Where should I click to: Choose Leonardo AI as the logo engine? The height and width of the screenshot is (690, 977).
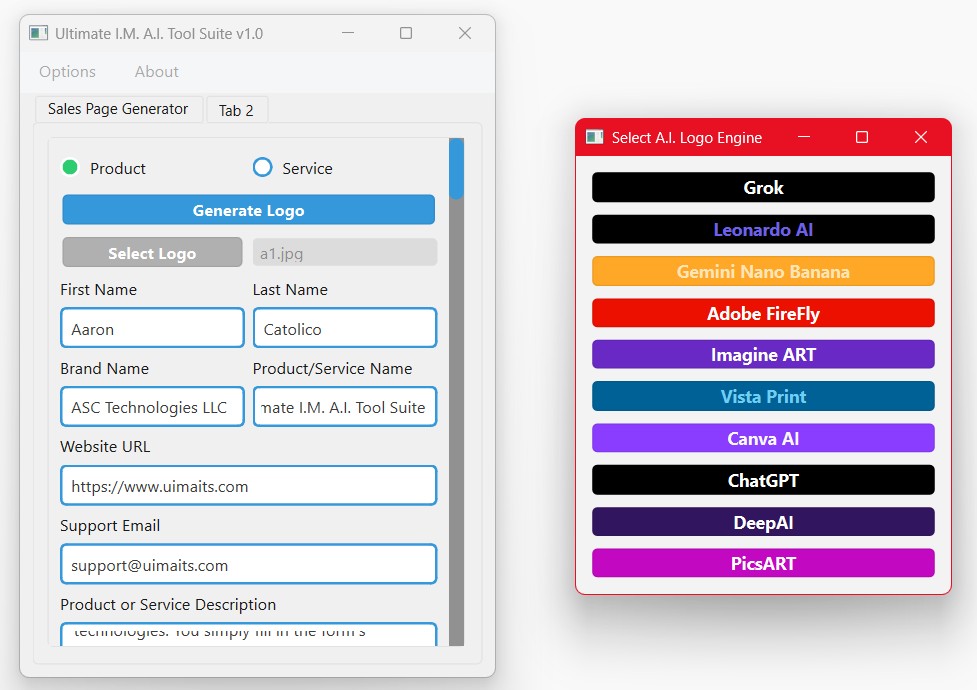[x=762, y=229]
